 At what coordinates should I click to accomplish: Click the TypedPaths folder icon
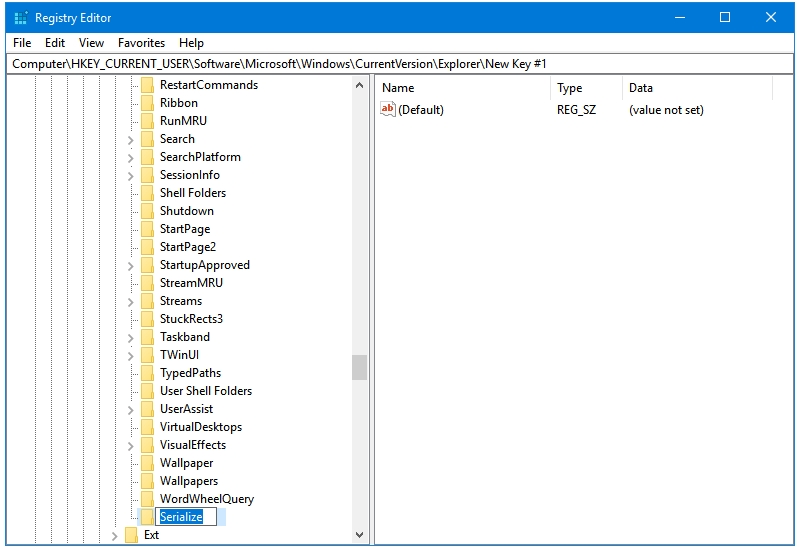(x=147, y=373)
